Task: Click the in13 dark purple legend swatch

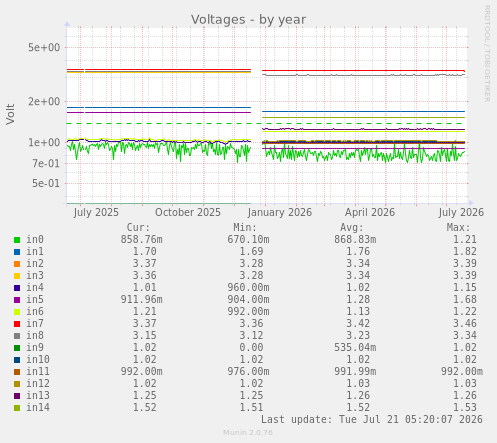Action: click(x=17, y=396)
